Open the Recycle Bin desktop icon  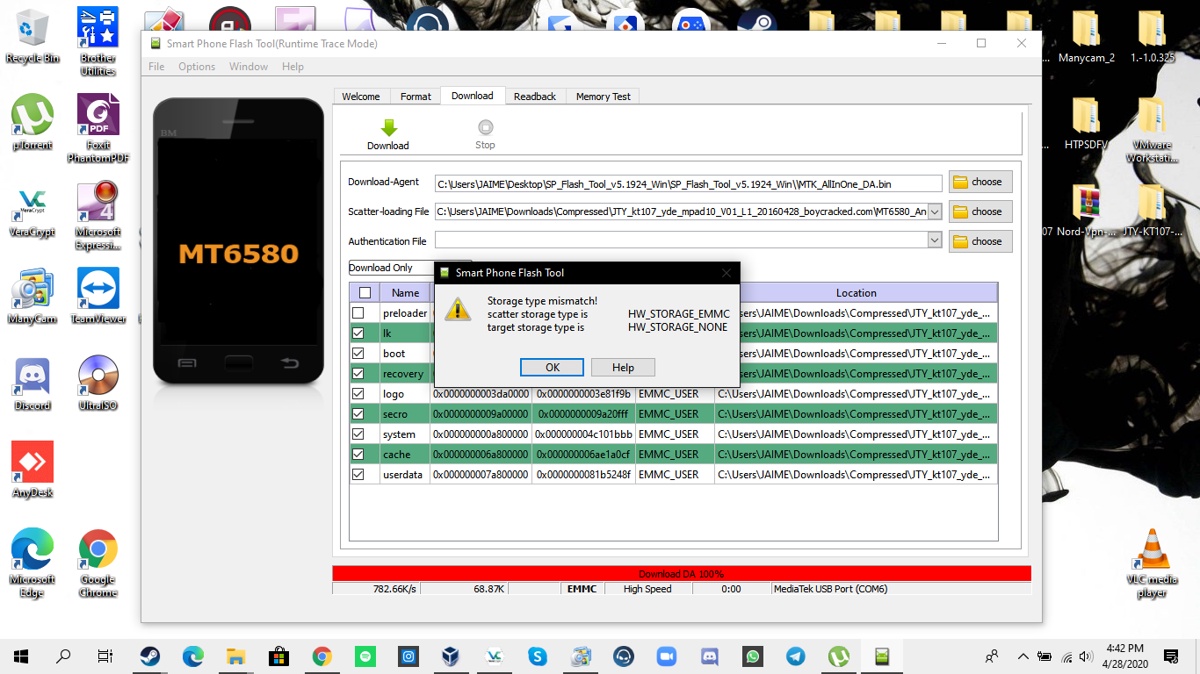[32, 37]
